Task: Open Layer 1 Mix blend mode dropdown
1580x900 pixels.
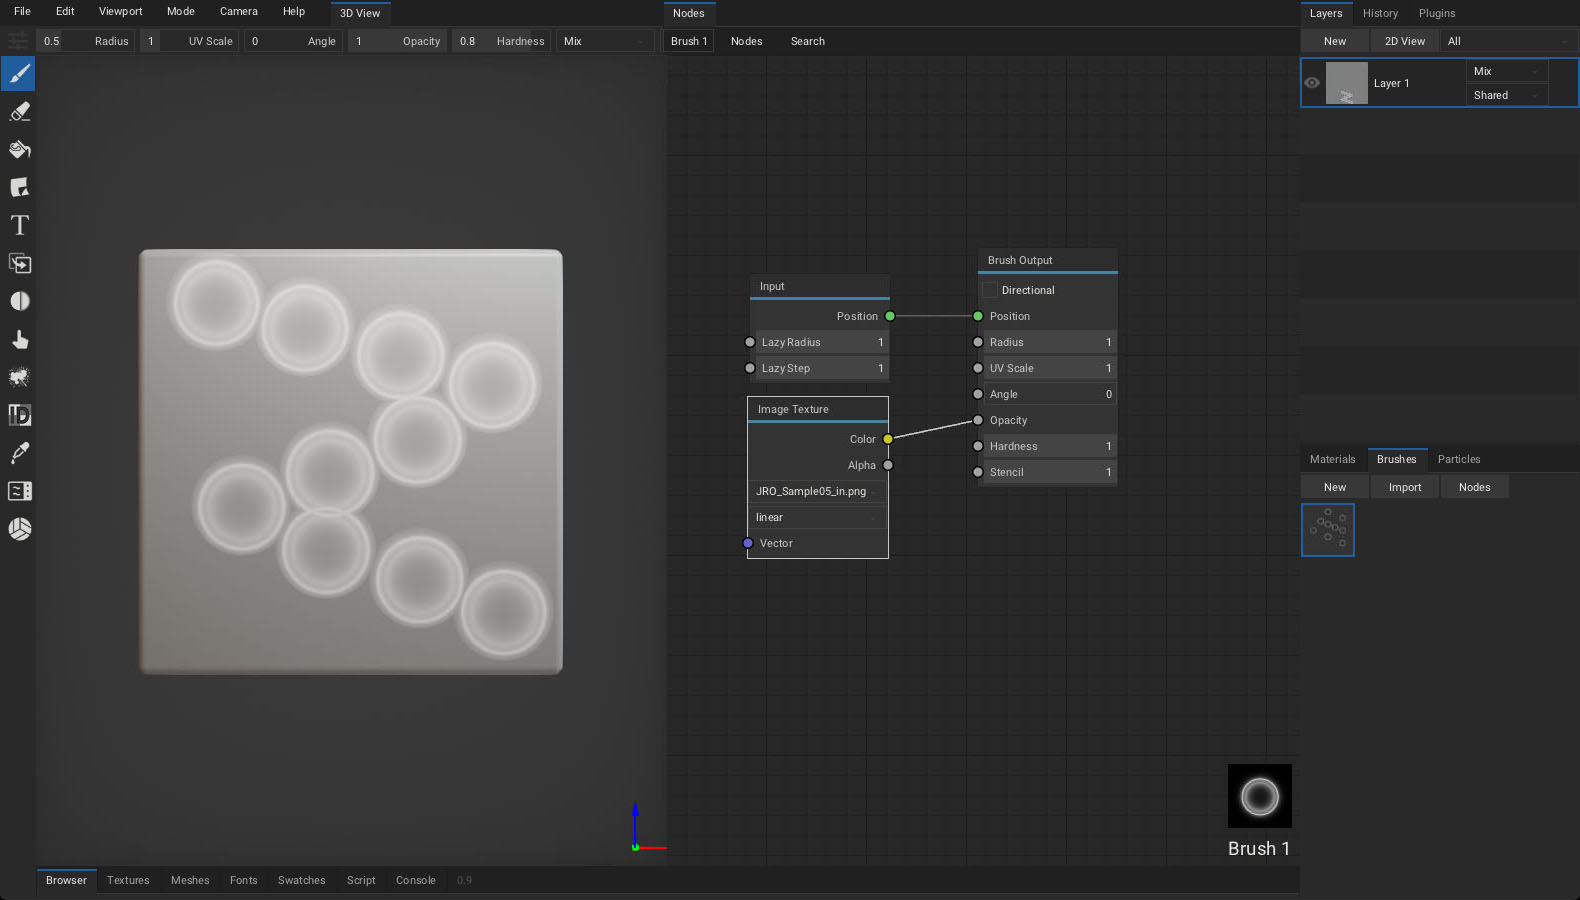Action: point(1505,71)
